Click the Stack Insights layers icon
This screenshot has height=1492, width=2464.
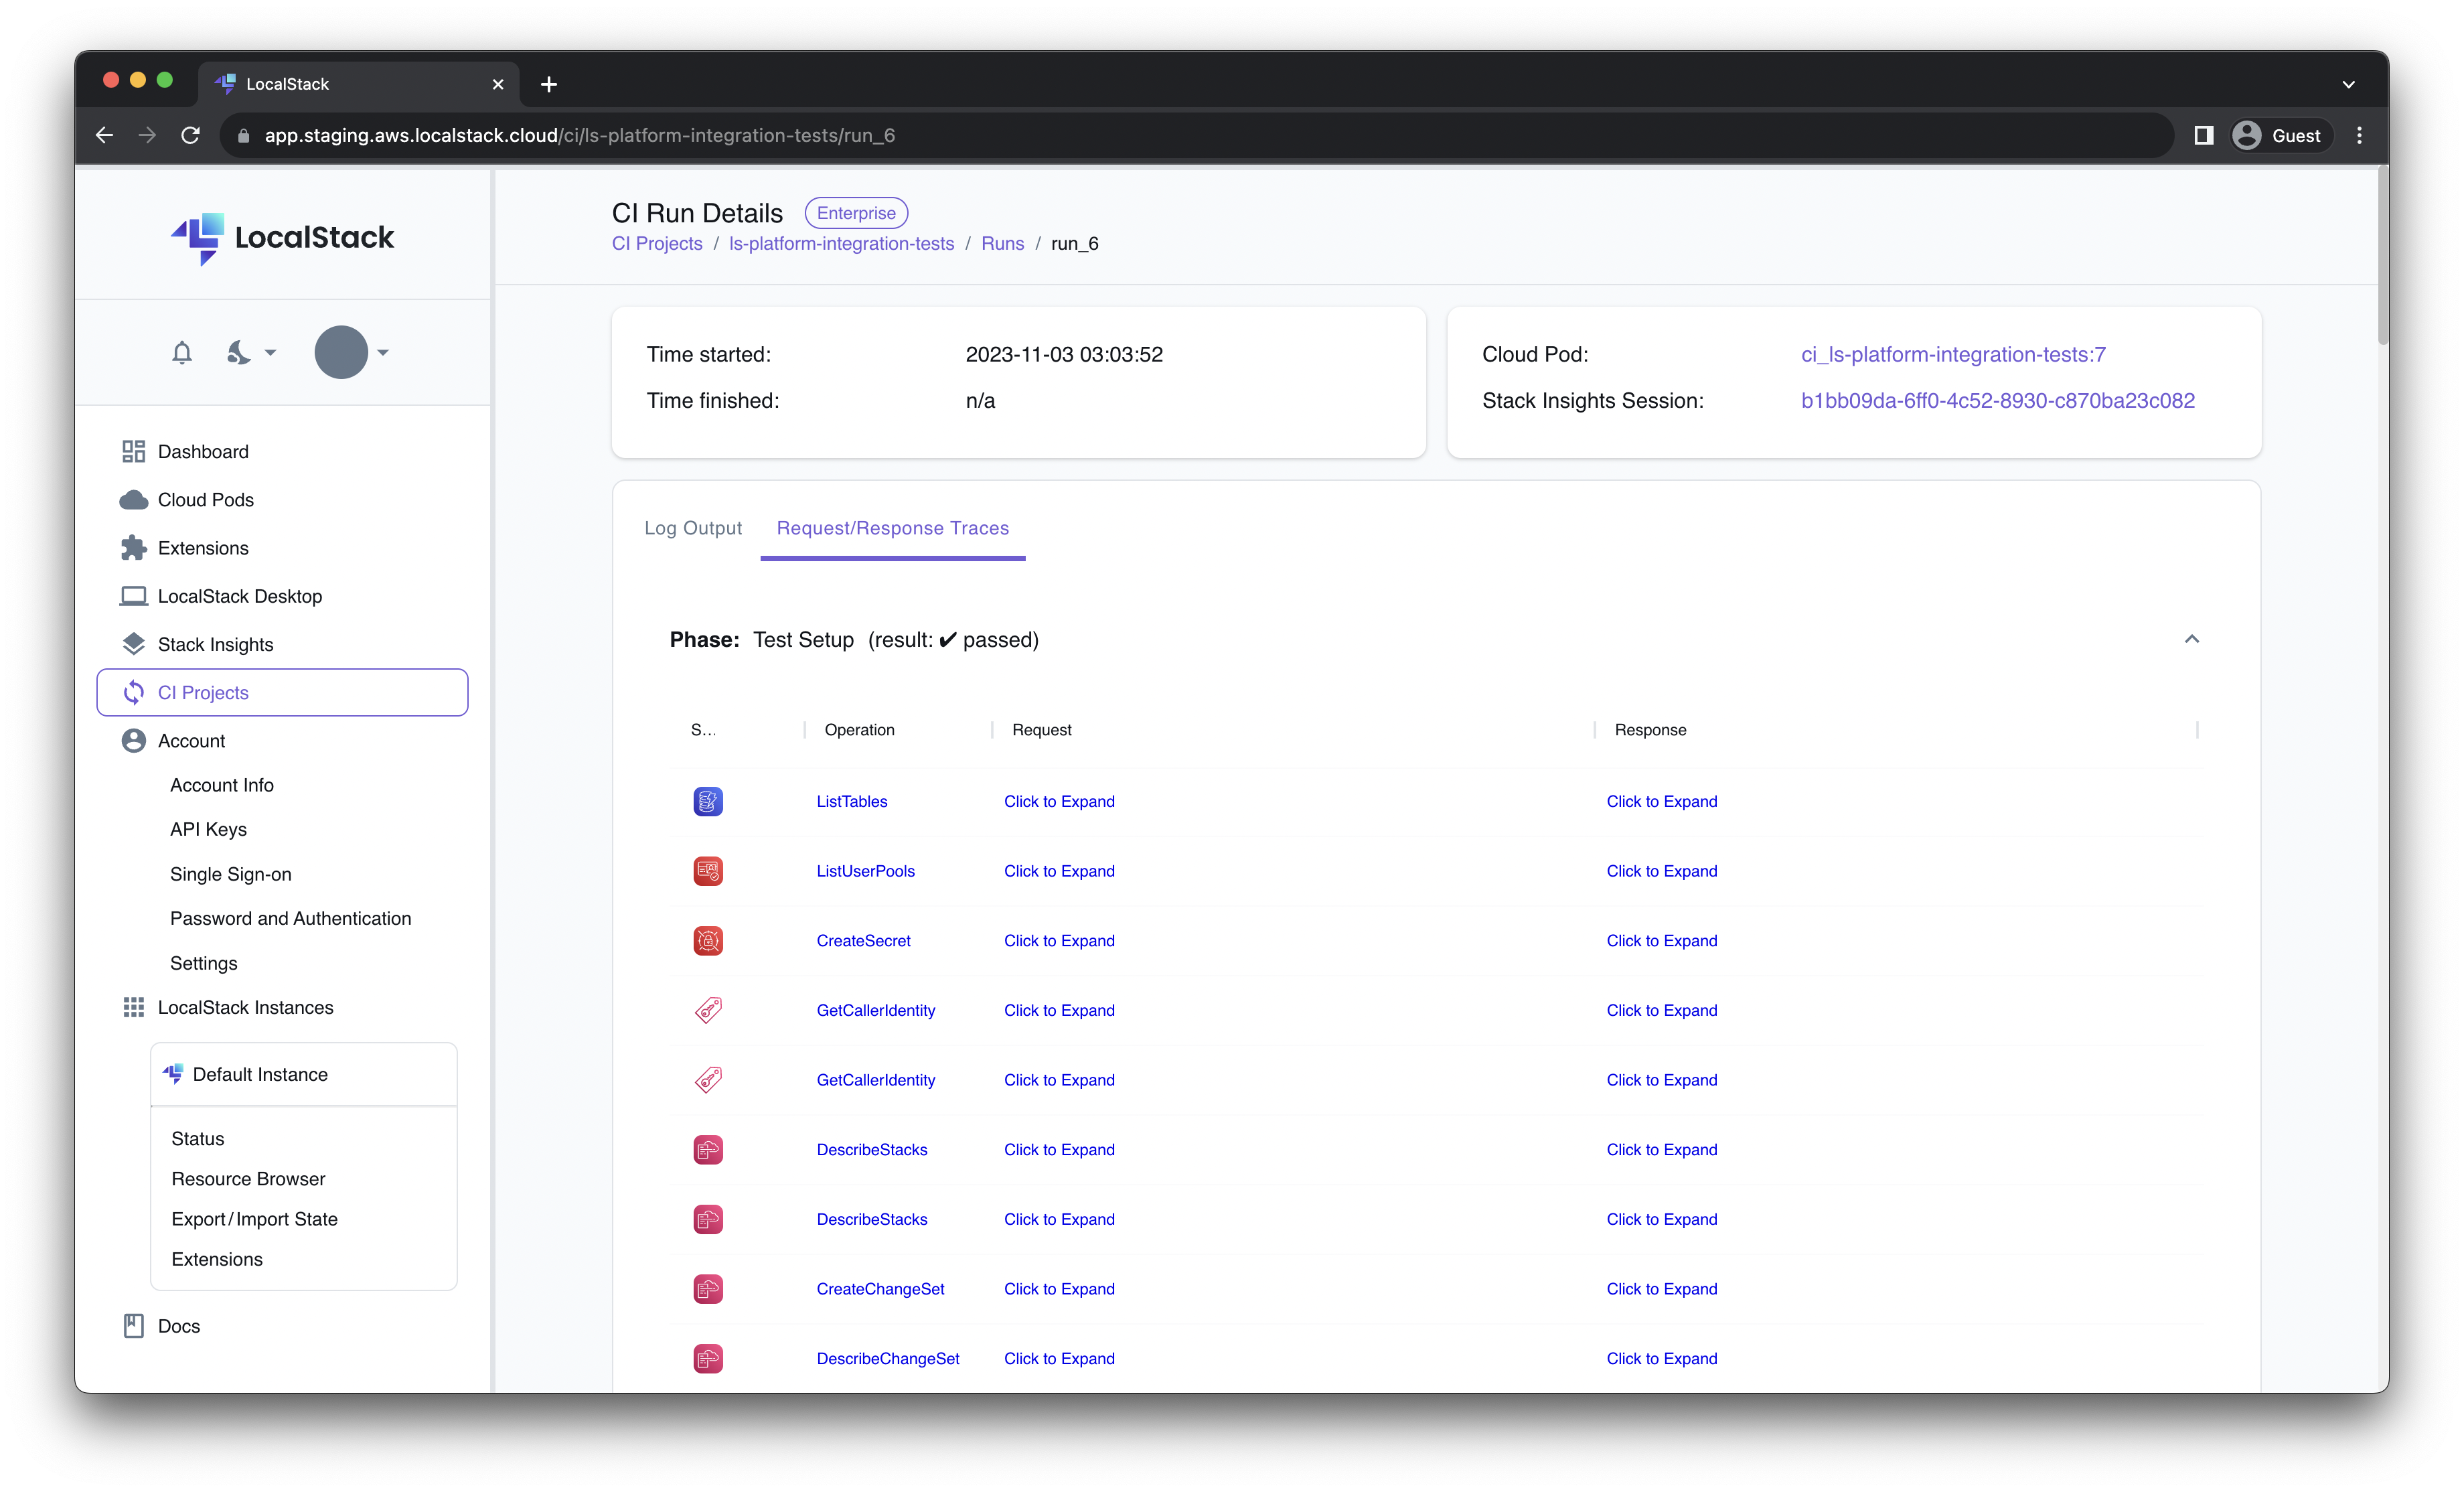(x=133, y=644)
